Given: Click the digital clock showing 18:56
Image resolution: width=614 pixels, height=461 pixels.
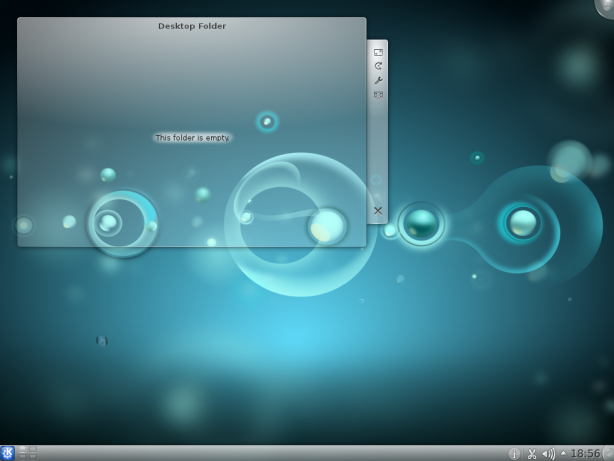Looking at the screenshot, I should click(x=585, y=454).
